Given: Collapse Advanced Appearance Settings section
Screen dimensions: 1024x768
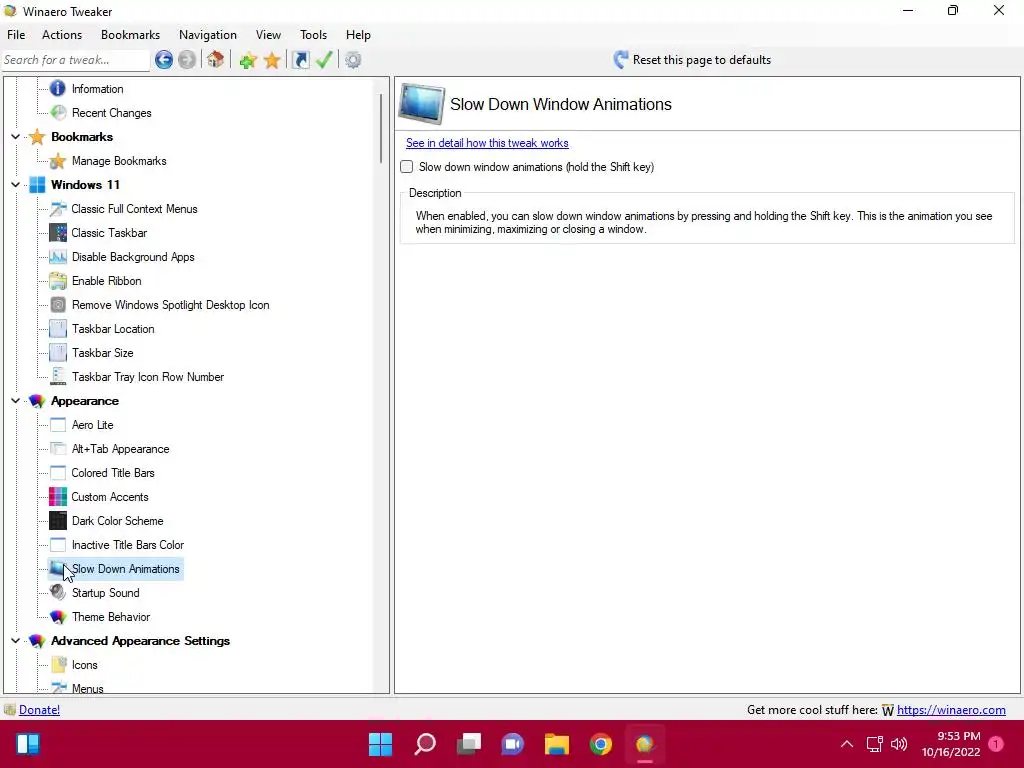Looking at the screenshot, I should (16, 641).
